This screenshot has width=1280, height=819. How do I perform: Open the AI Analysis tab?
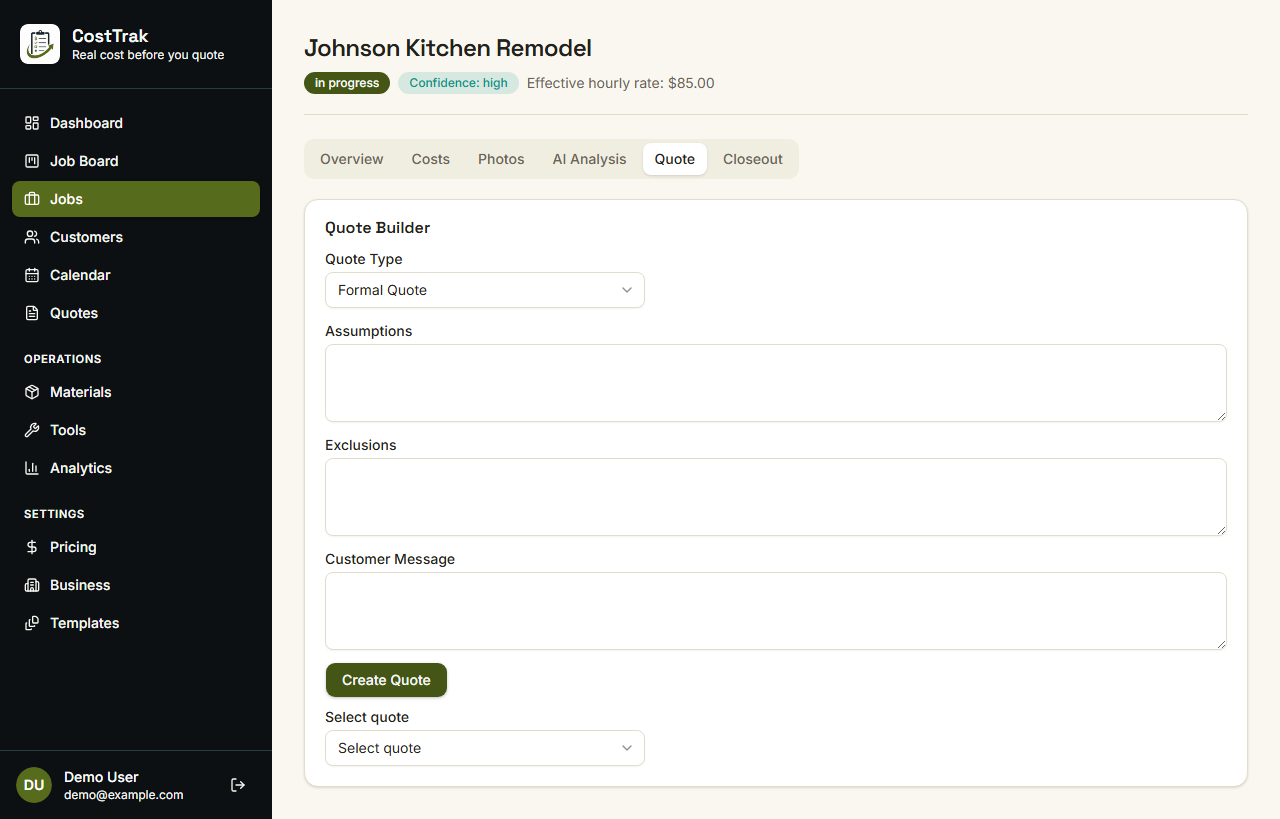point(589,159)
